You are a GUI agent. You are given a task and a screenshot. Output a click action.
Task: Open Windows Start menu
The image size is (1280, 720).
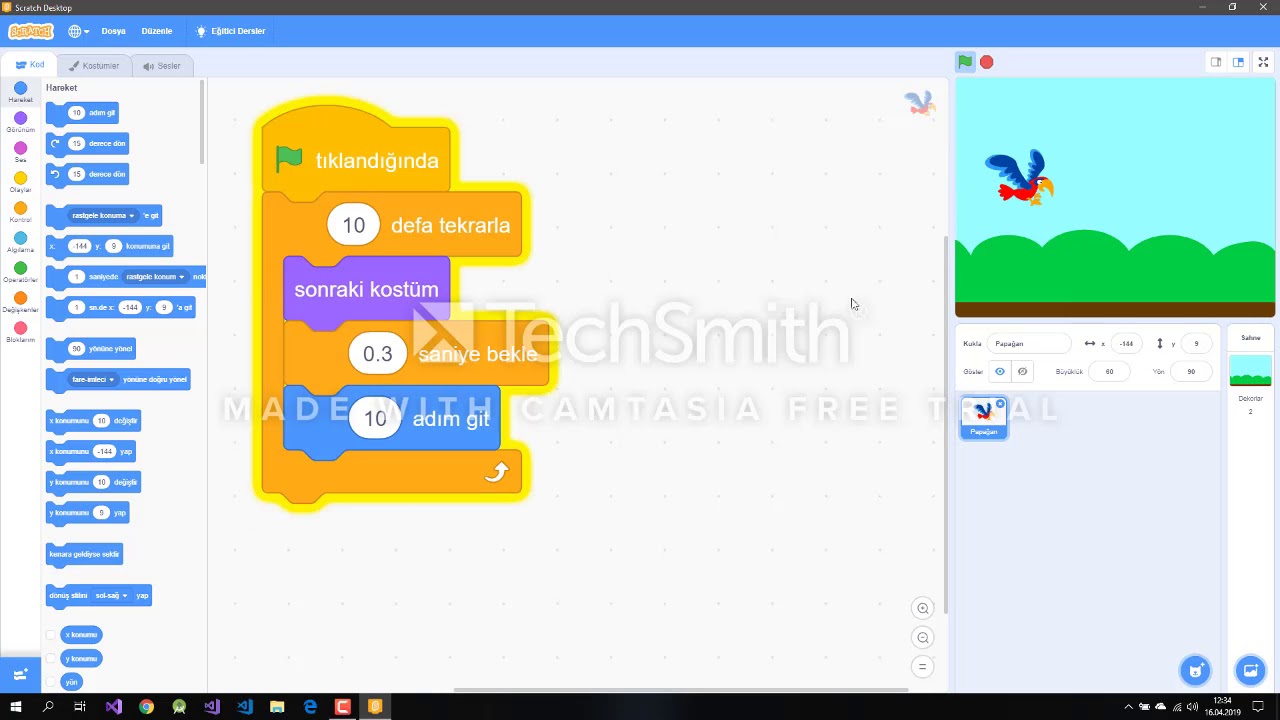click(16, 707)
